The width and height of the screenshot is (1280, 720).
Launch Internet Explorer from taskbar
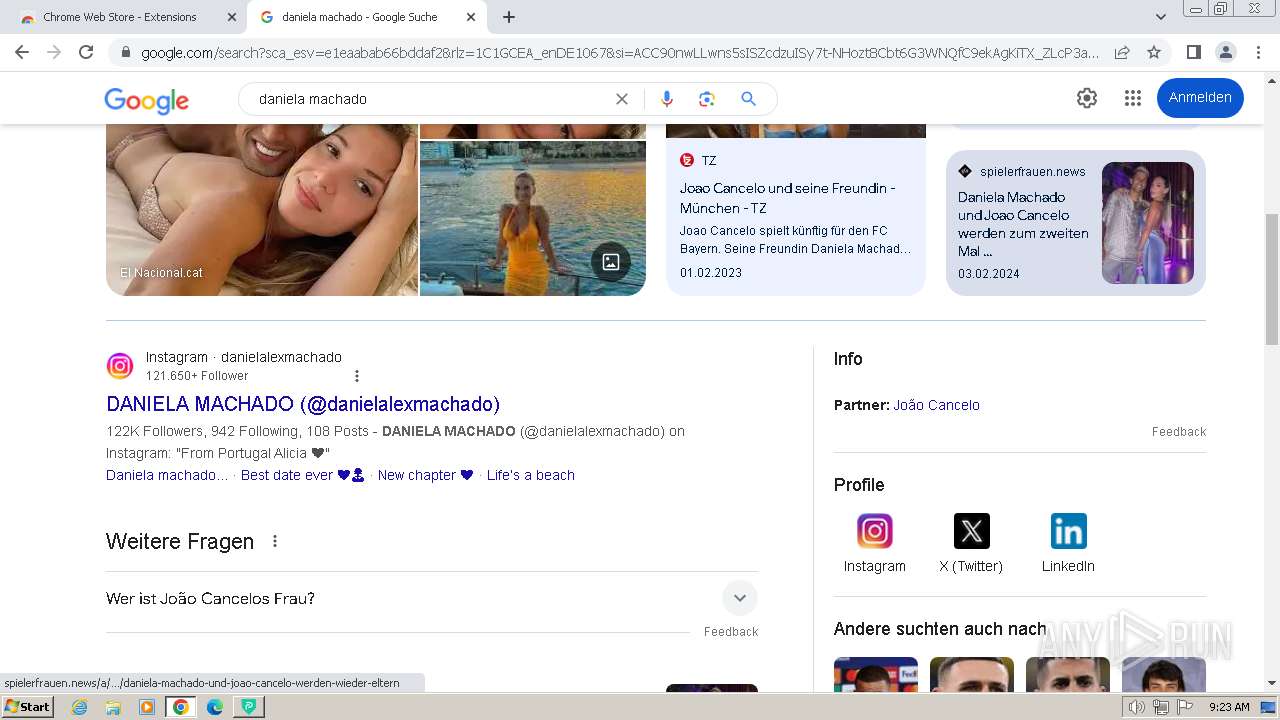pos(80,707)
